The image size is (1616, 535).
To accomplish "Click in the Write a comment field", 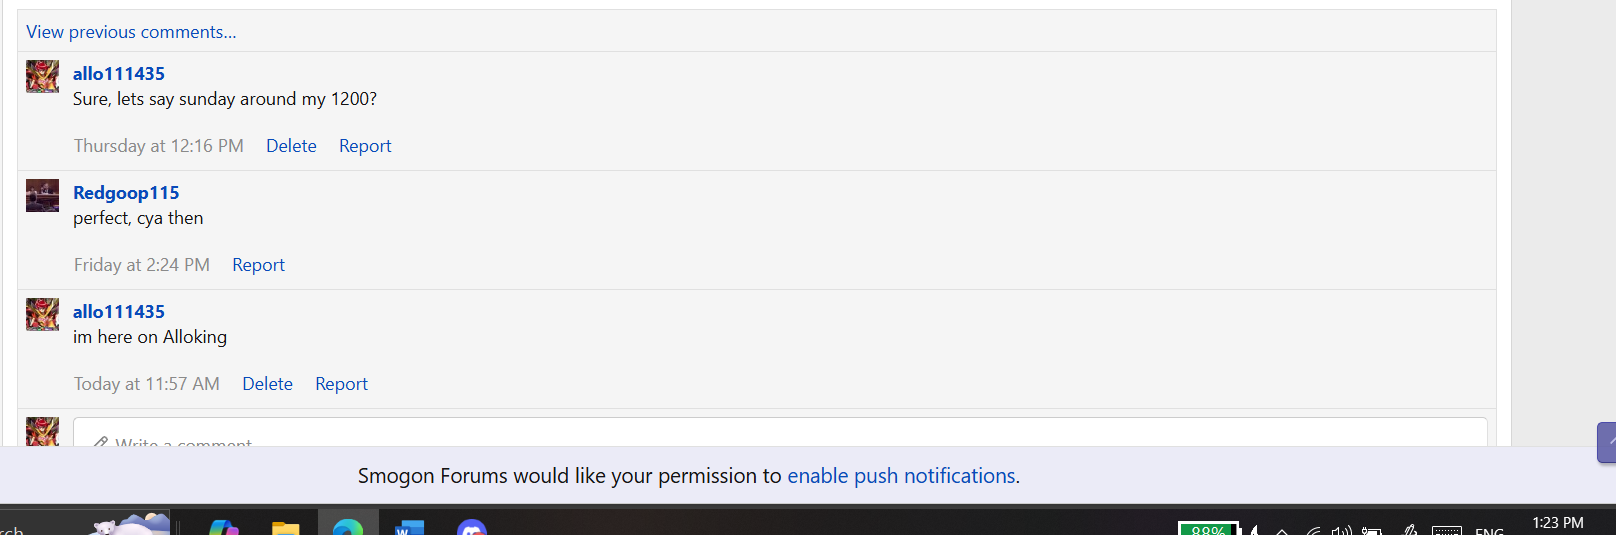I will (780, 435).
